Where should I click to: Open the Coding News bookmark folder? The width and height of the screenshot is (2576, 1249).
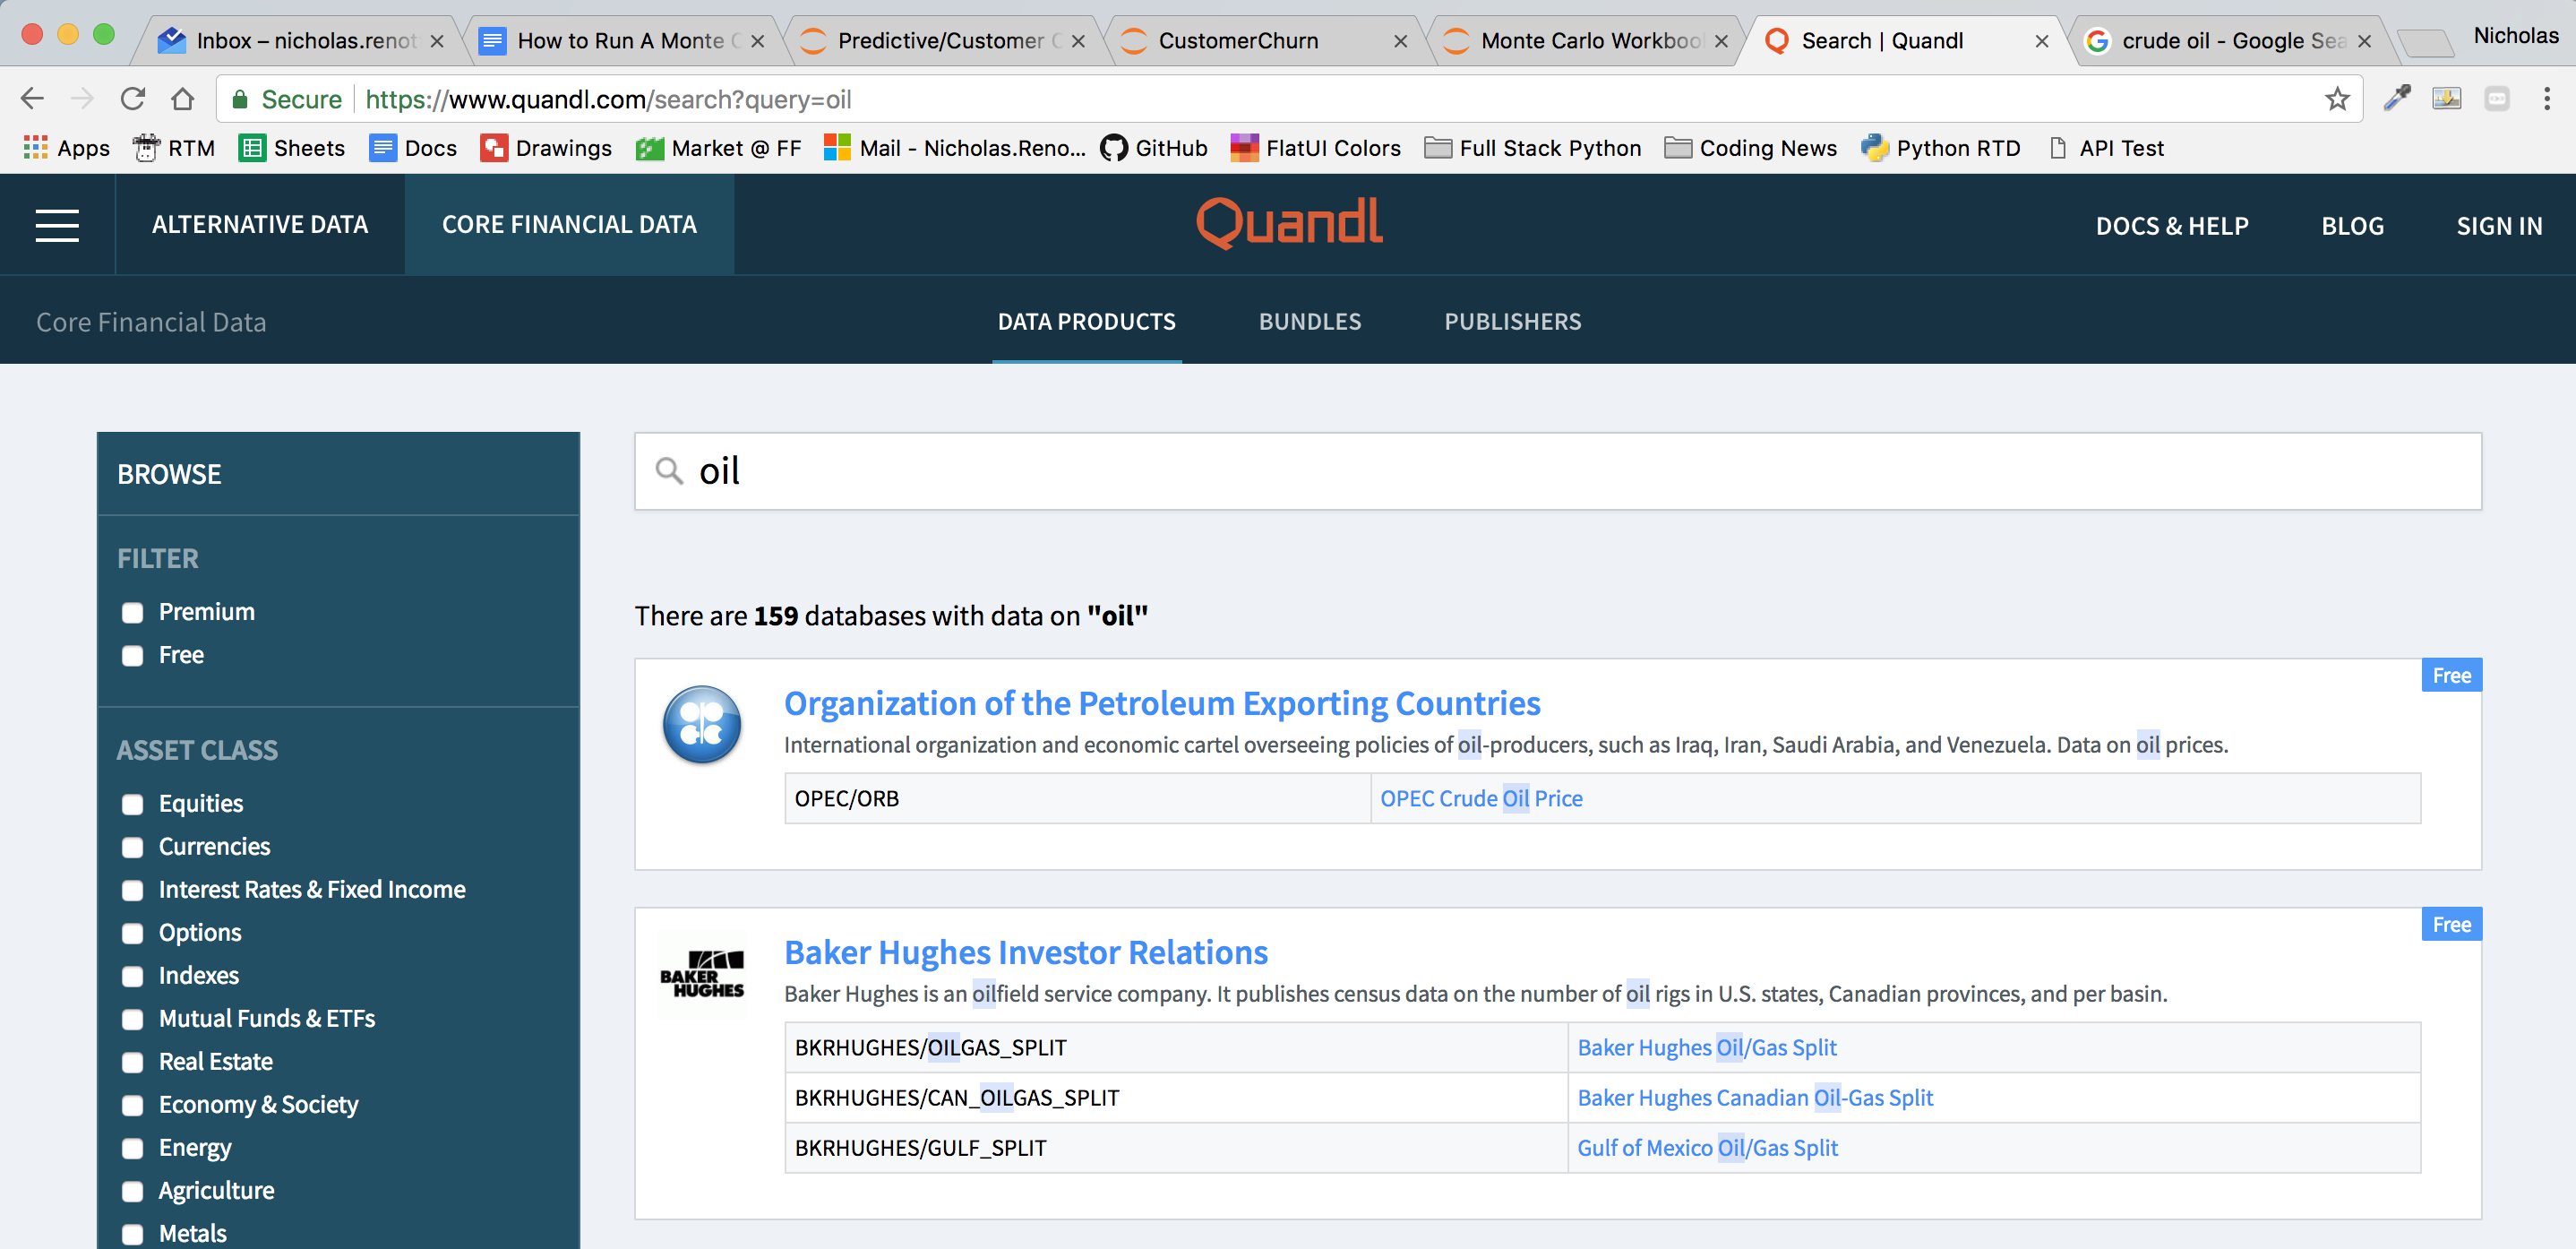click(x=1751, y=148)
